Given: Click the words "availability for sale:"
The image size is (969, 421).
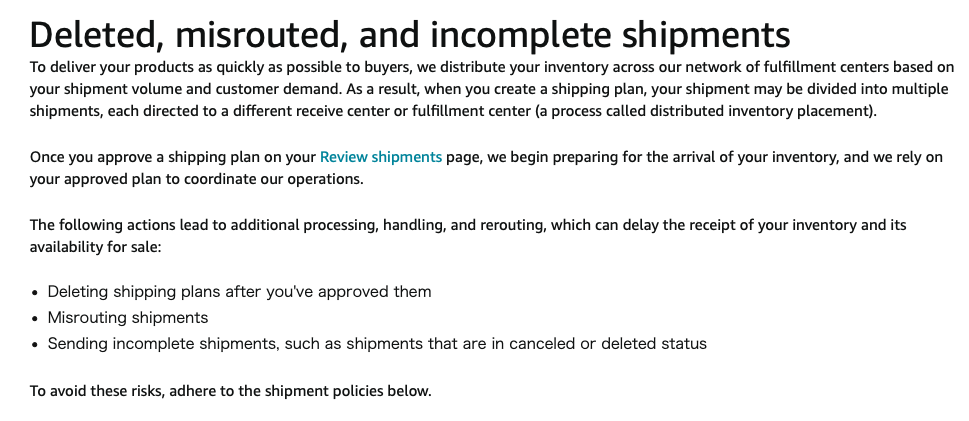Looking at the screenshot, I should [95, 246].
